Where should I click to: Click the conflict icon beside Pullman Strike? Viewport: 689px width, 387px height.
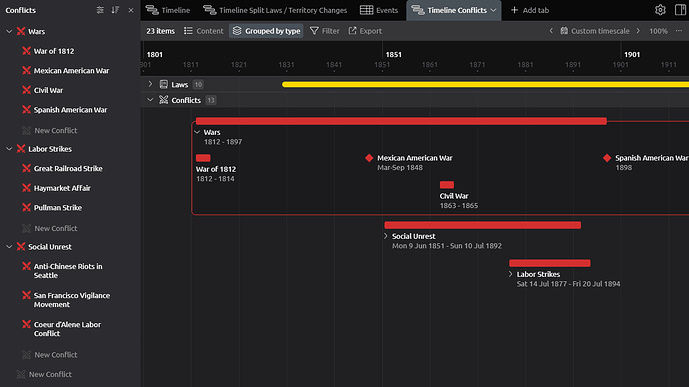[26, 207]
